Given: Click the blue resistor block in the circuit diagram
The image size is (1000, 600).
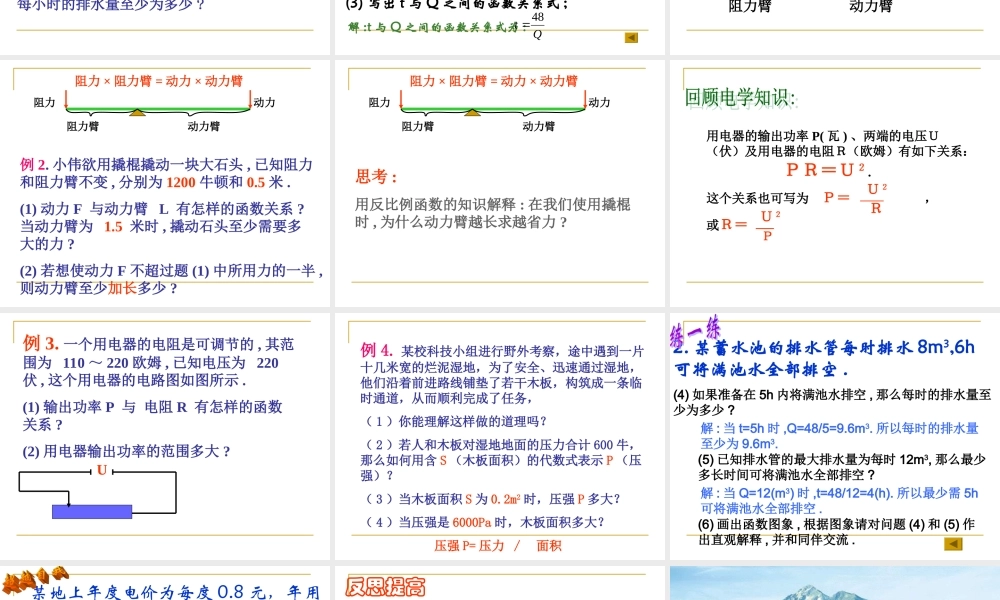Looking at the screenshot, I should pyautogui.click(x=92, y=511).
